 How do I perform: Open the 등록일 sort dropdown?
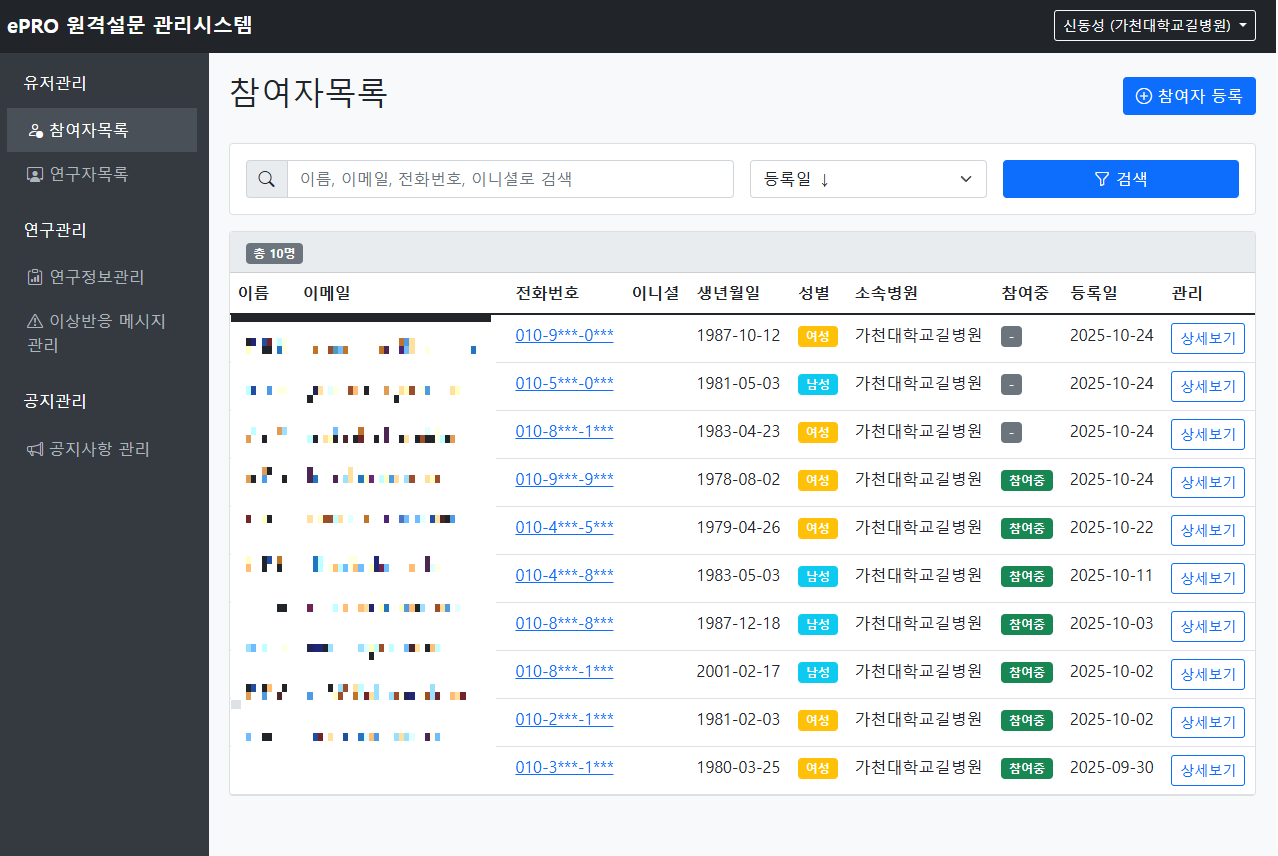(867, 178)
